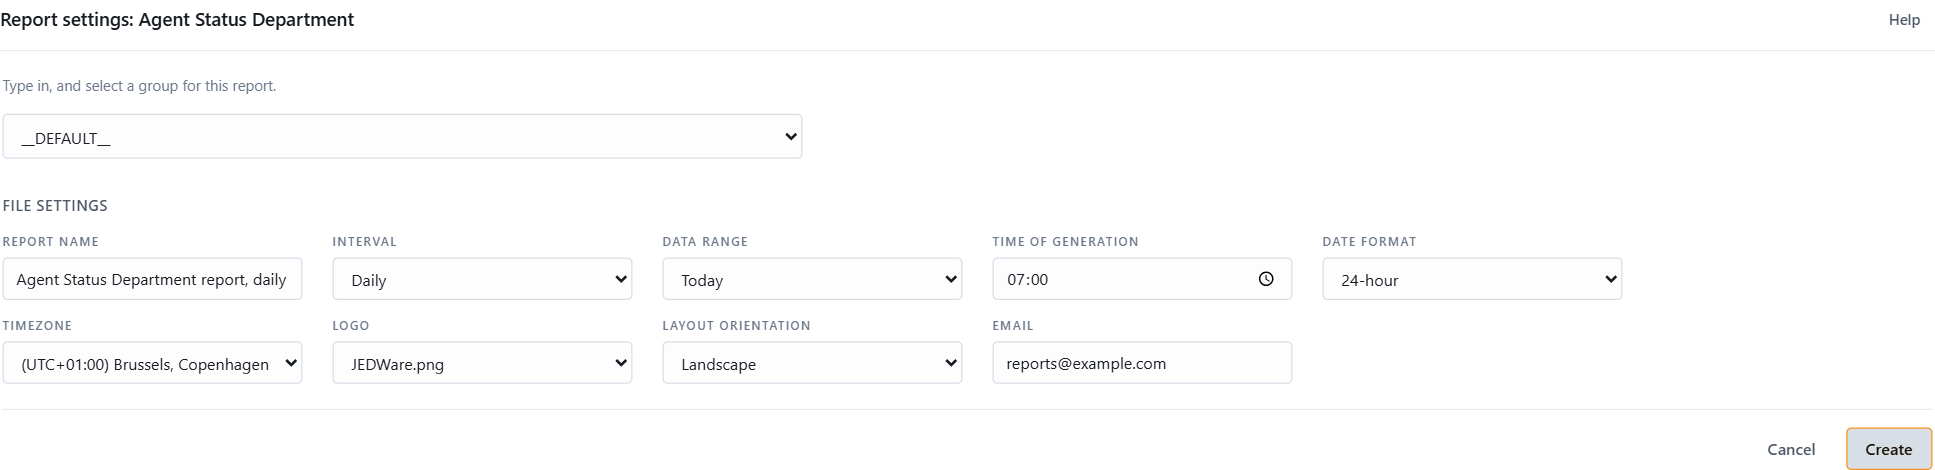Click the chevron arrow of group selector
The image size is (1935, 470).
coord(791,136)
